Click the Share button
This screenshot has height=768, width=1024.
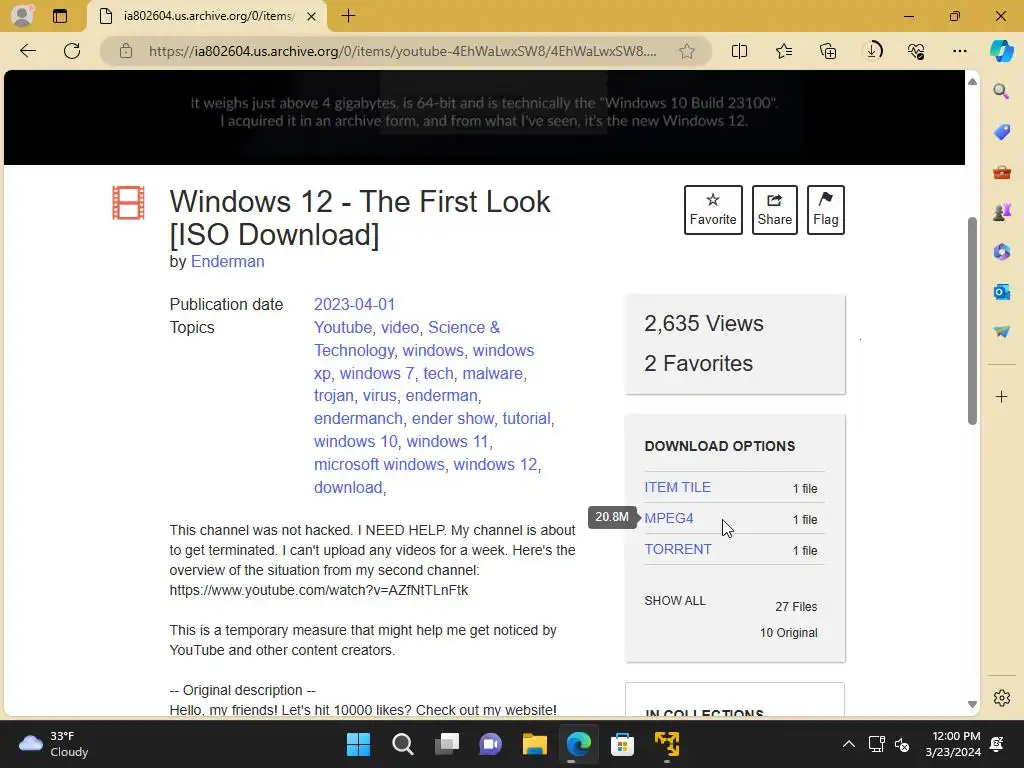click(775, 210)
